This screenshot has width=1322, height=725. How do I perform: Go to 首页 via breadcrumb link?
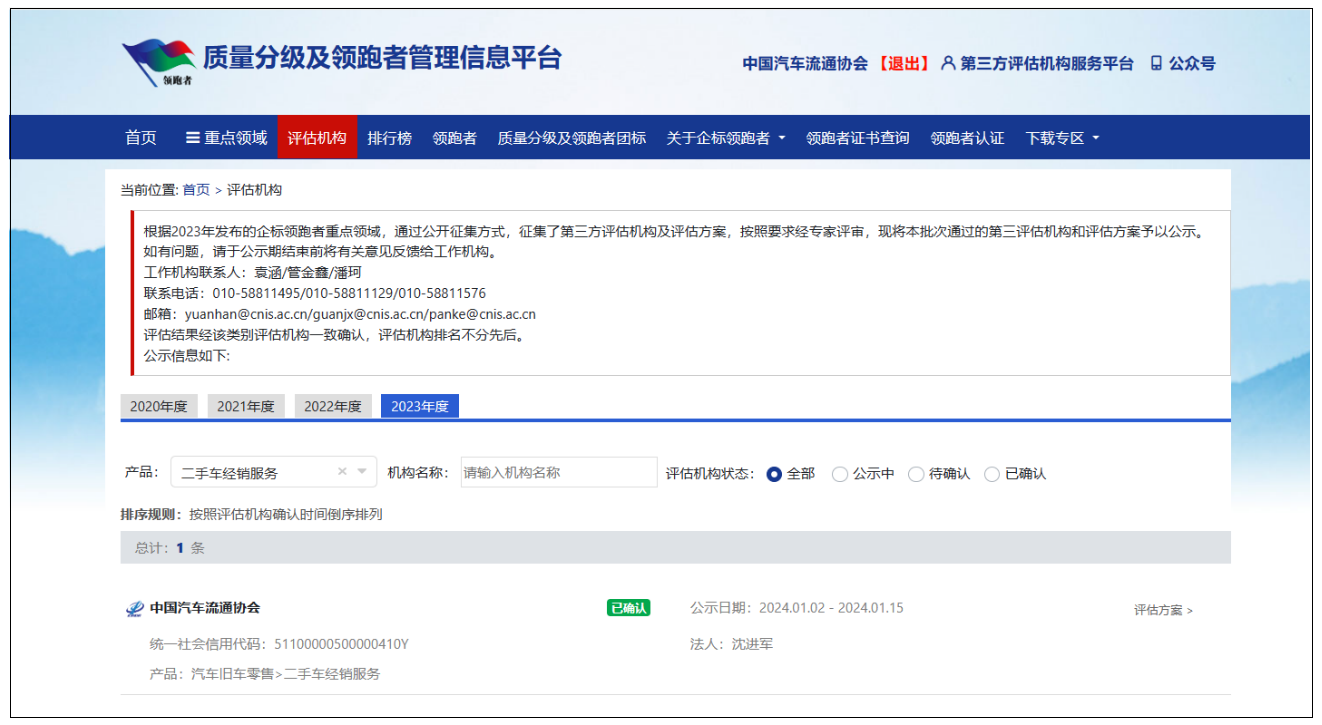pos(196,190)
